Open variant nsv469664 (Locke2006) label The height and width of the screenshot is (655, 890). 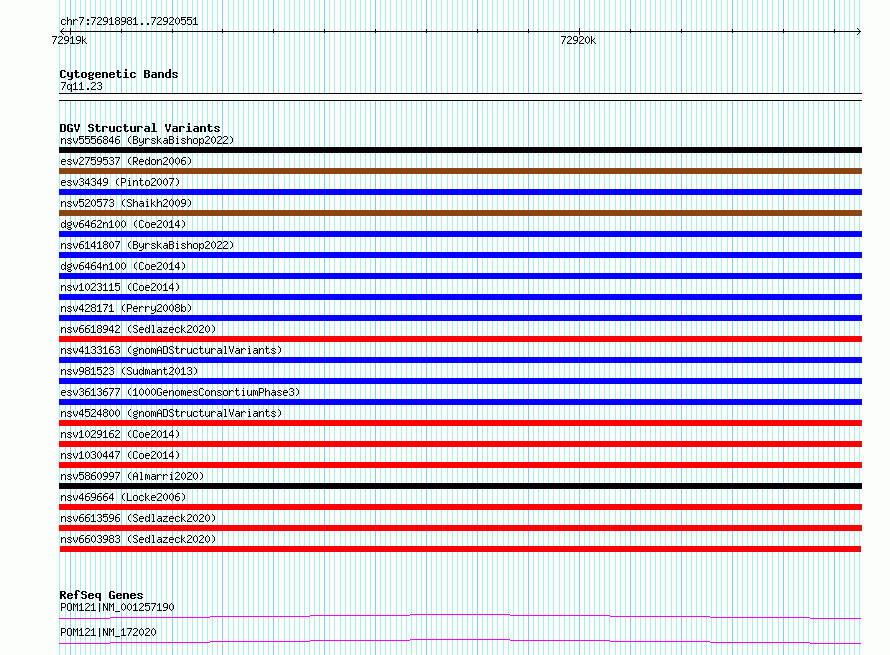(x=123, y=497)
